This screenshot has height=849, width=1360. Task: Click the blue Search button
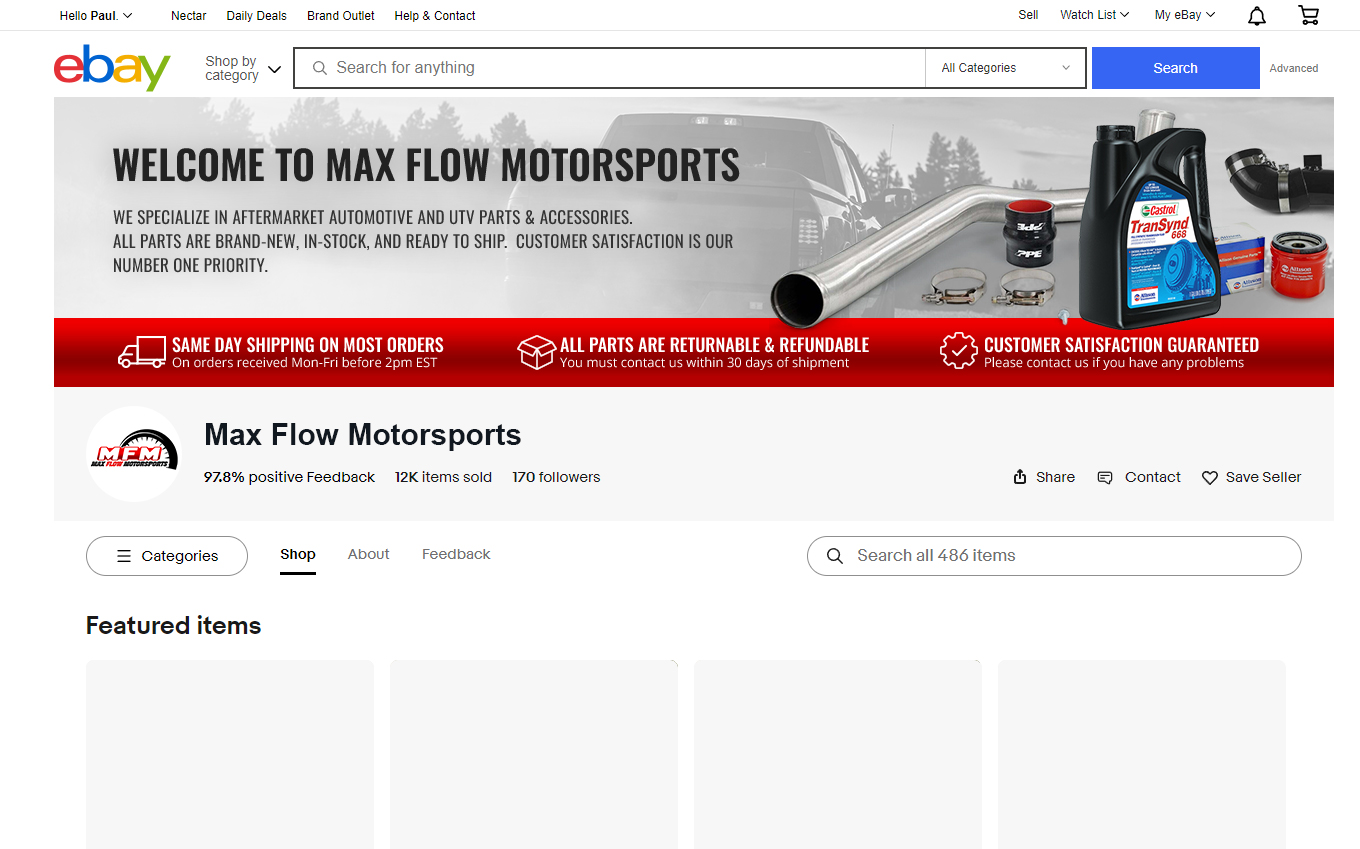1176,68
